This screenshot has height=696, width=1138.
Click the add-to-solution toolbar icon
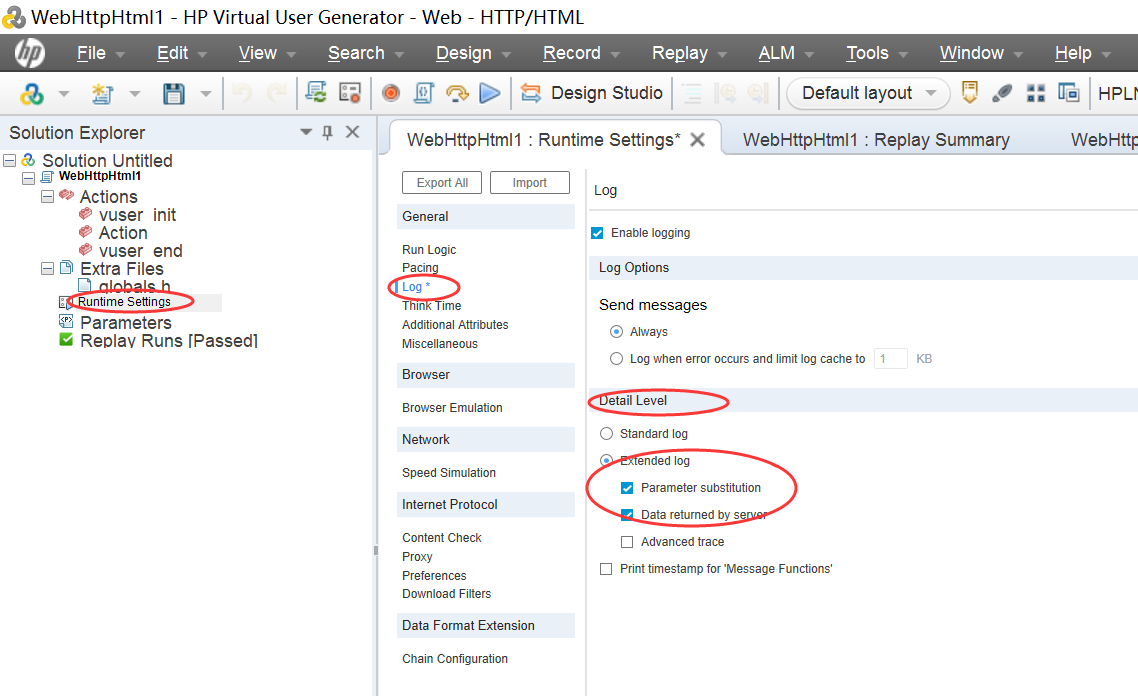[x=32, y=94]
